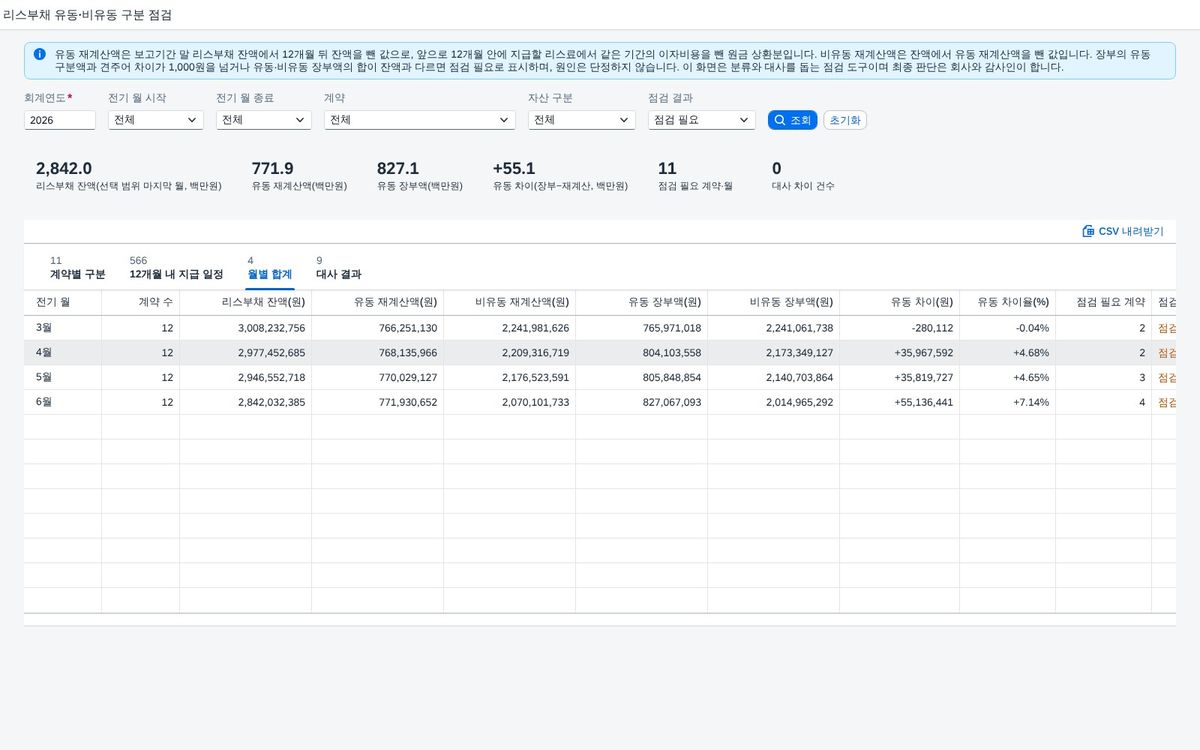Open the 전기 월 종료 dropdown
1200x750 pixels.
coord(264,120)
